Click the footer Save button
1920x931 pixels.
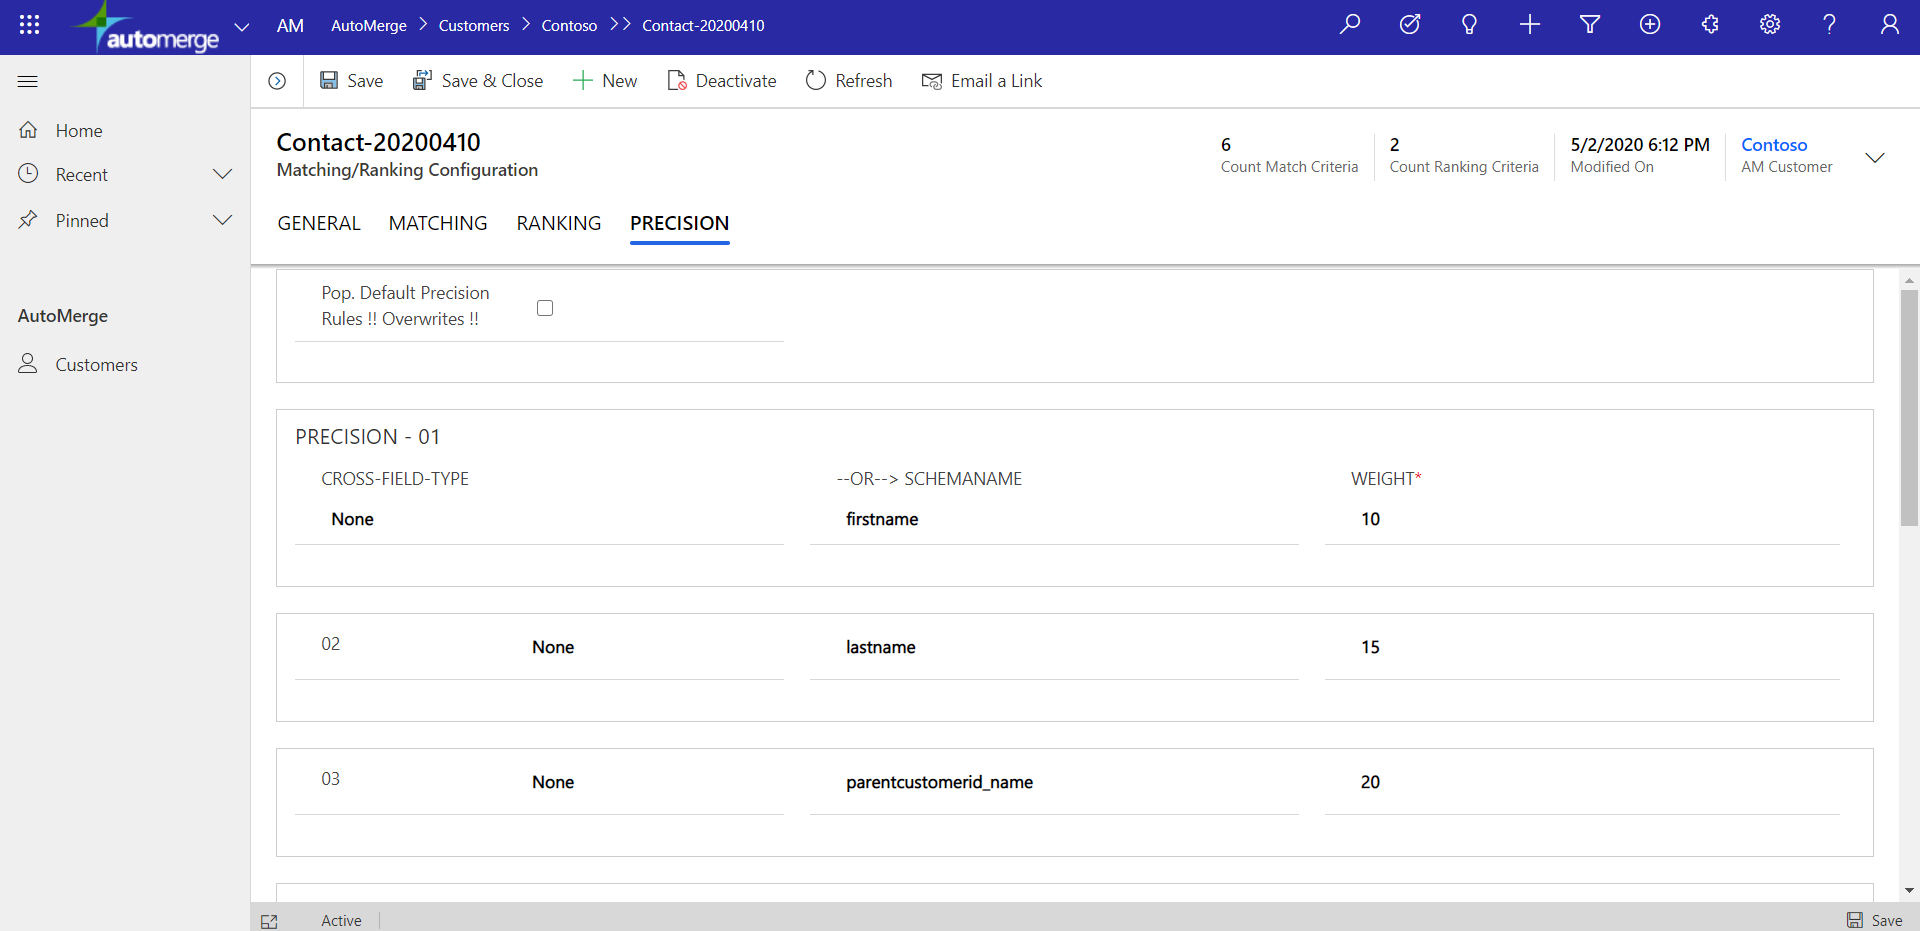click(x=1874, y=920)
